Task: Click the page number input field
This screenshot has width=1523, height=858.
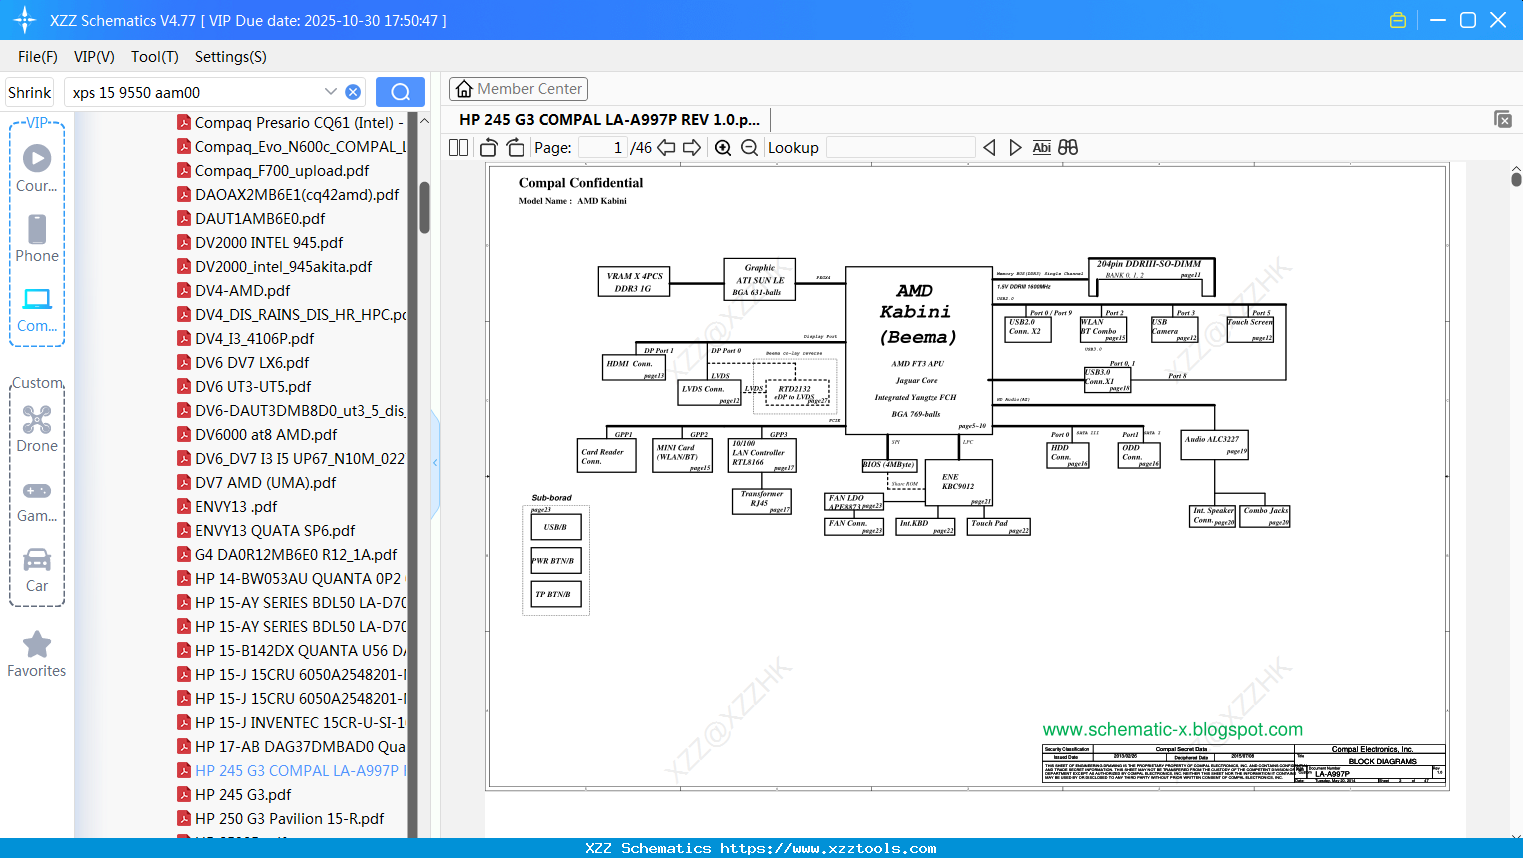Action: 602,147
